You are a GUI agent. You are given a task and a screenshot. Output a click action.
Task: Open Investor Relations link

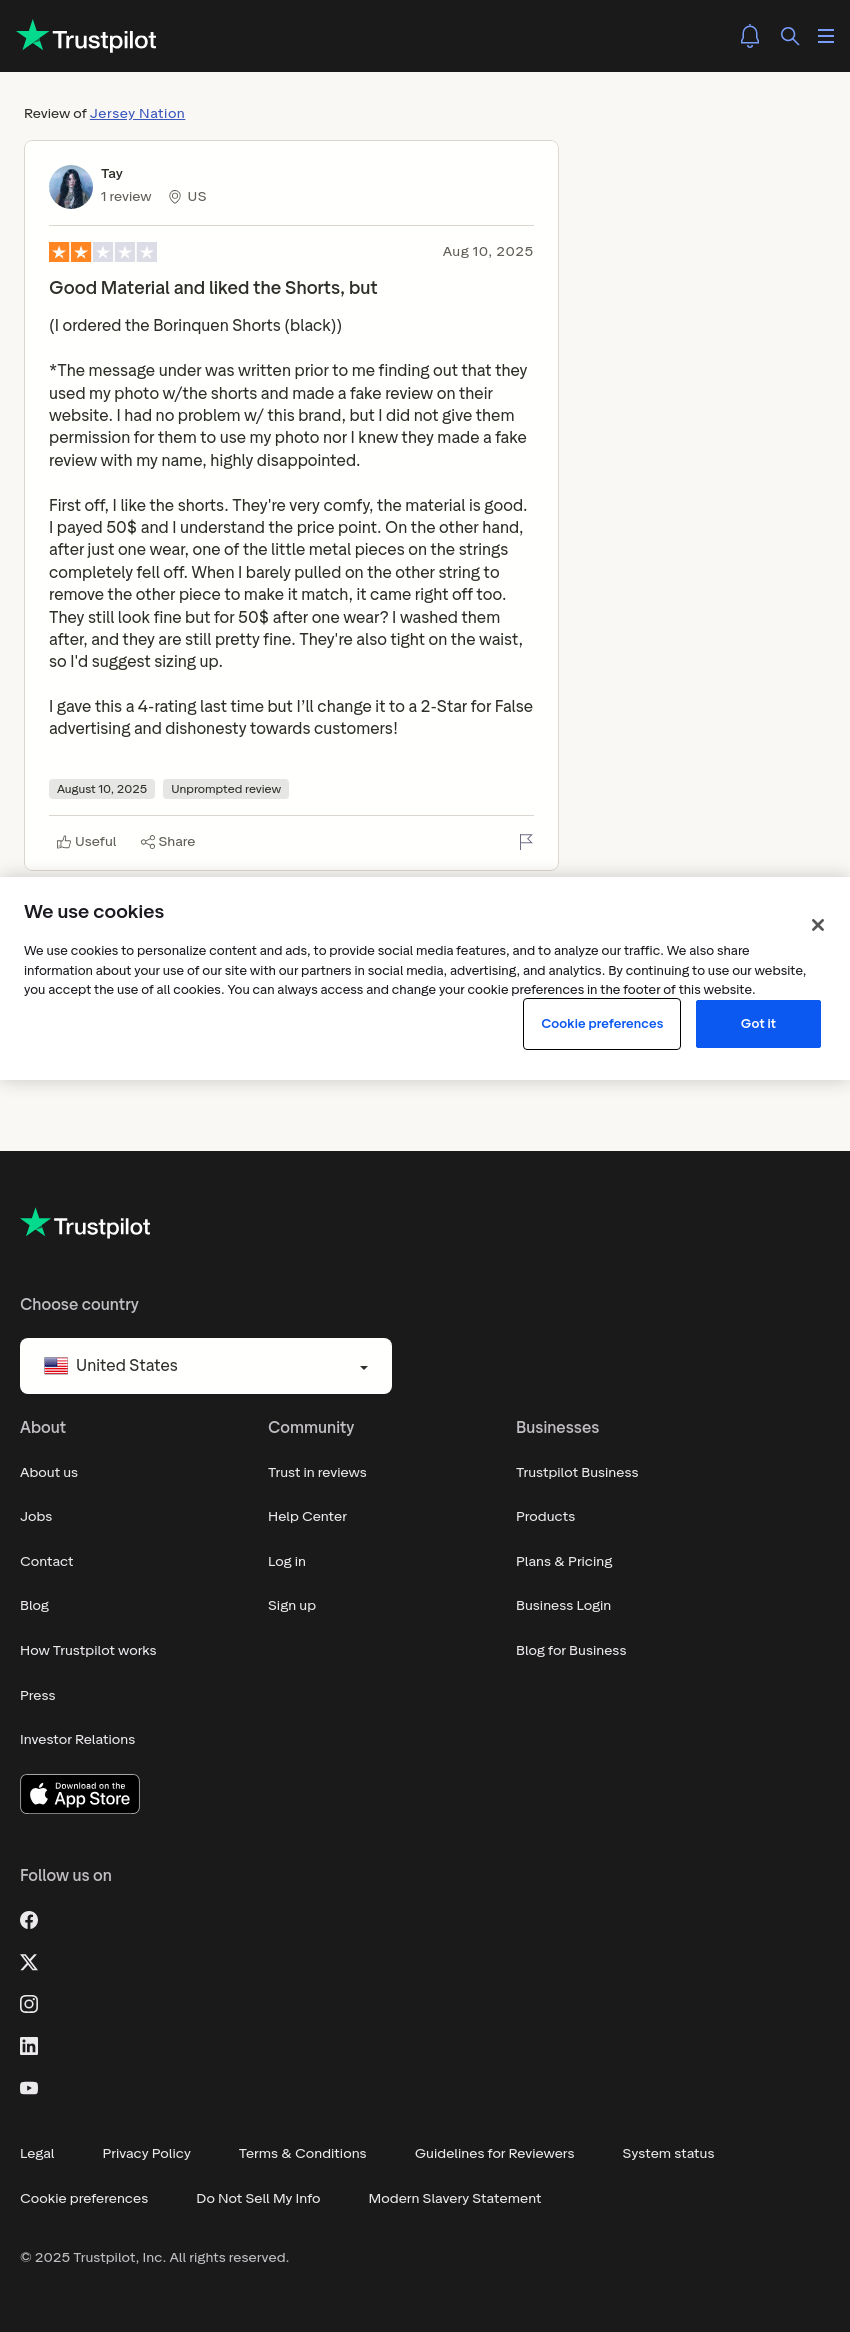pos(78,1740)
